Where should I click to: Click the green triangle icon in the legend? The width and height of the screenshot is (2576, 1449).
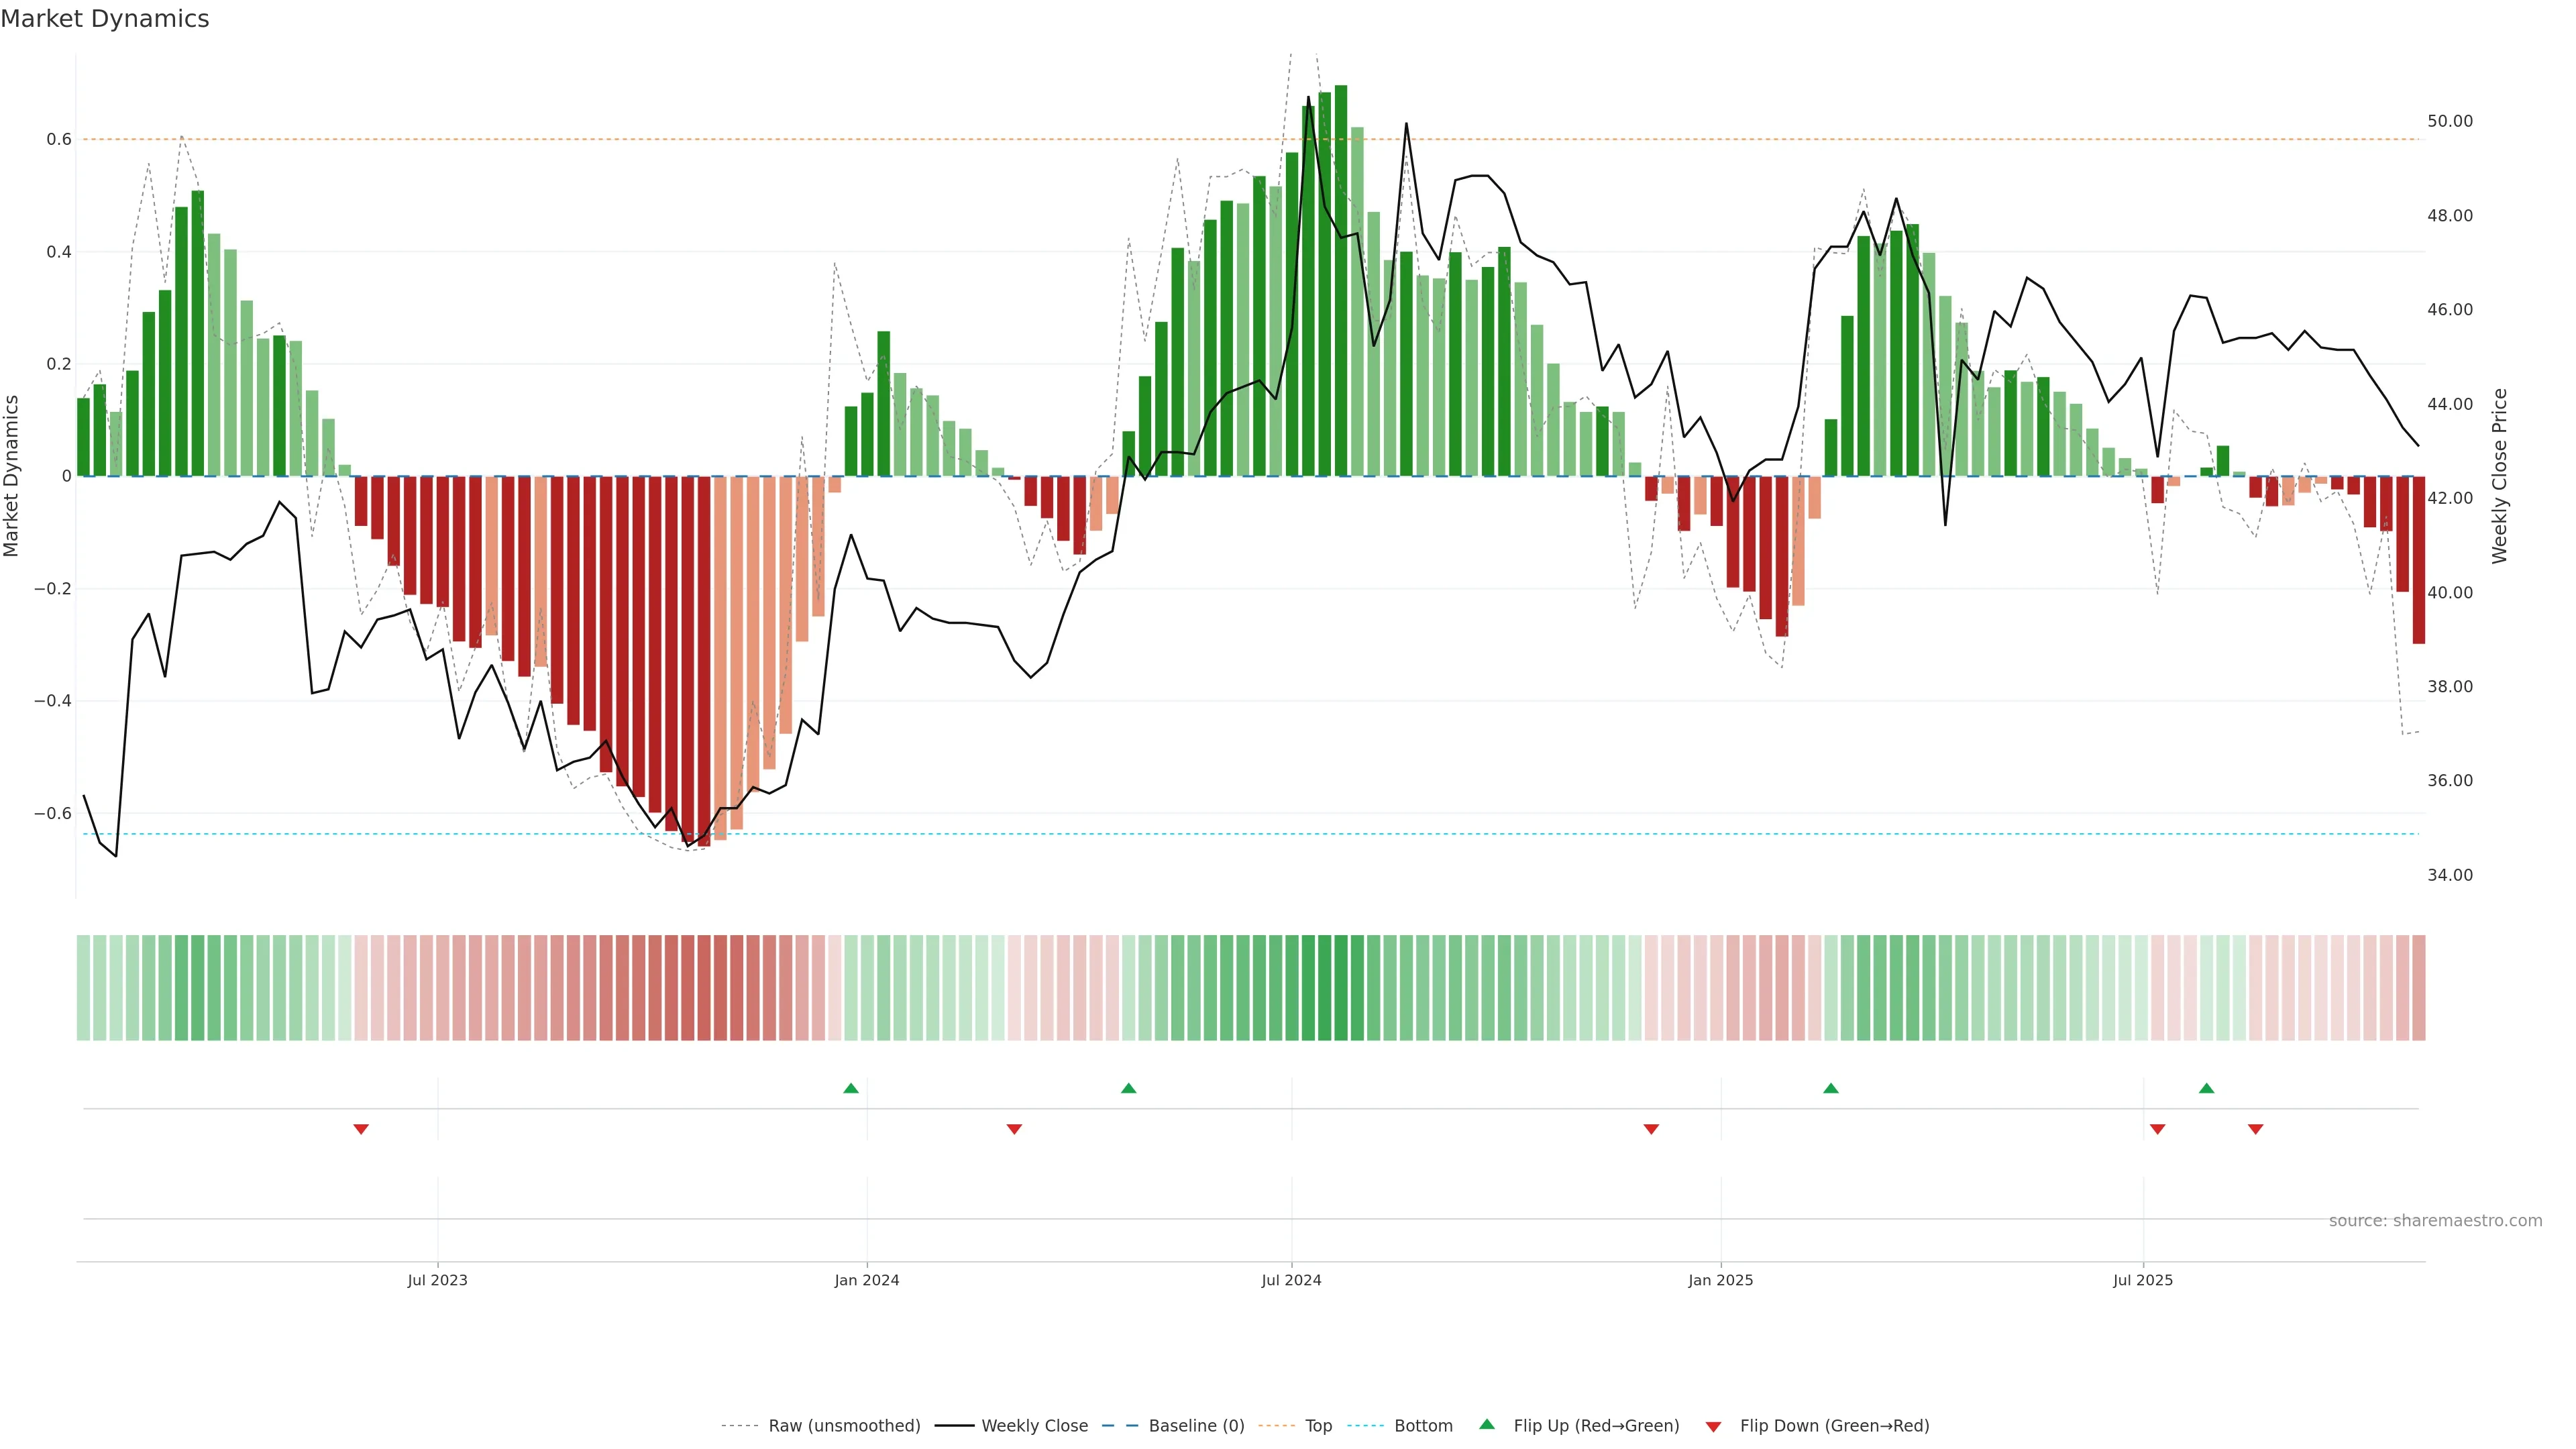[x=1487, y=1424]
